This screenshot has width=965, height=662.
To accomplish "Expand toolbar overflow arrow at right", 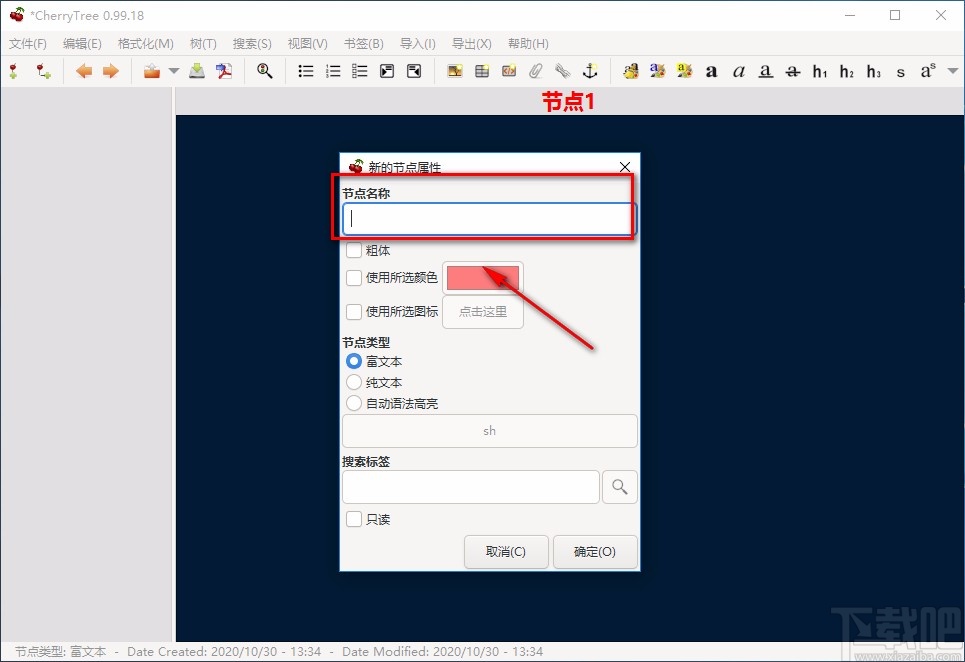I will [x=953, y=71].
